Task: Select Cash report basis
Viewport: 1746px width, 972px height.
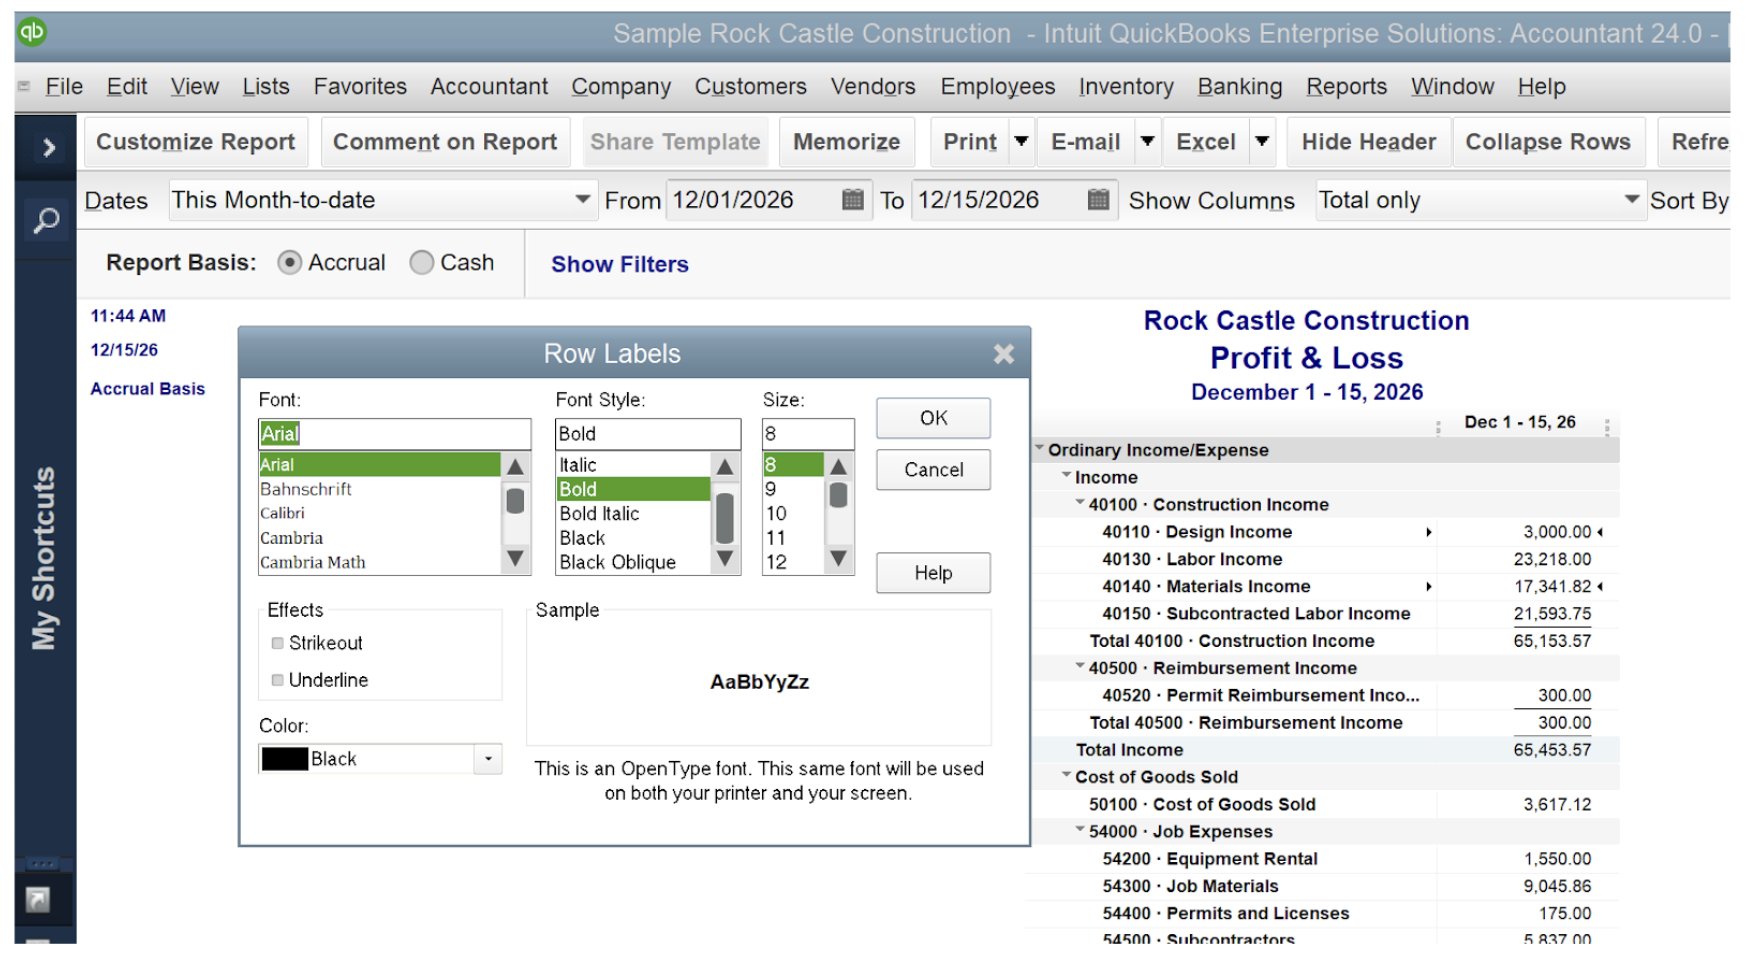Action: [422, 262]
